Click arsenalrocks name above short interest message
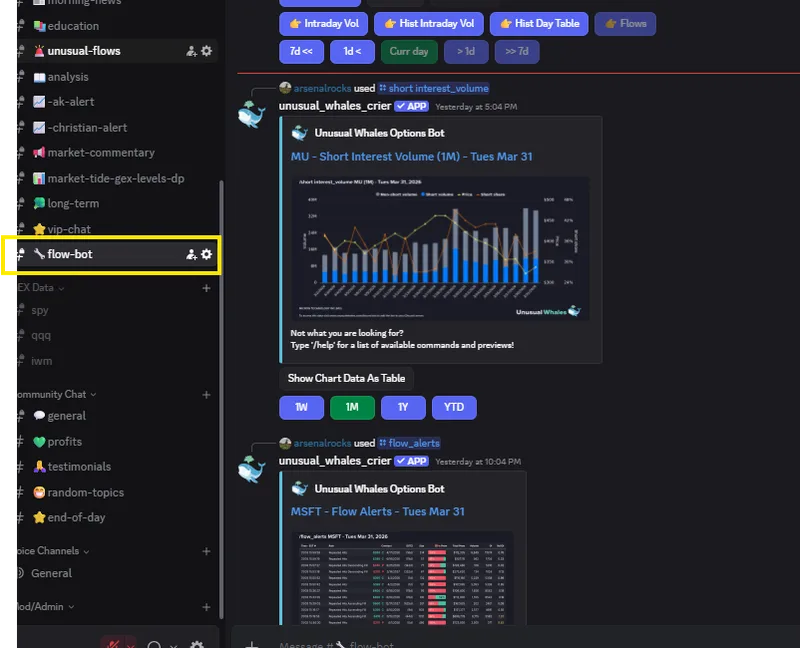This screenshot has width=800, height=648. (322, 88)
